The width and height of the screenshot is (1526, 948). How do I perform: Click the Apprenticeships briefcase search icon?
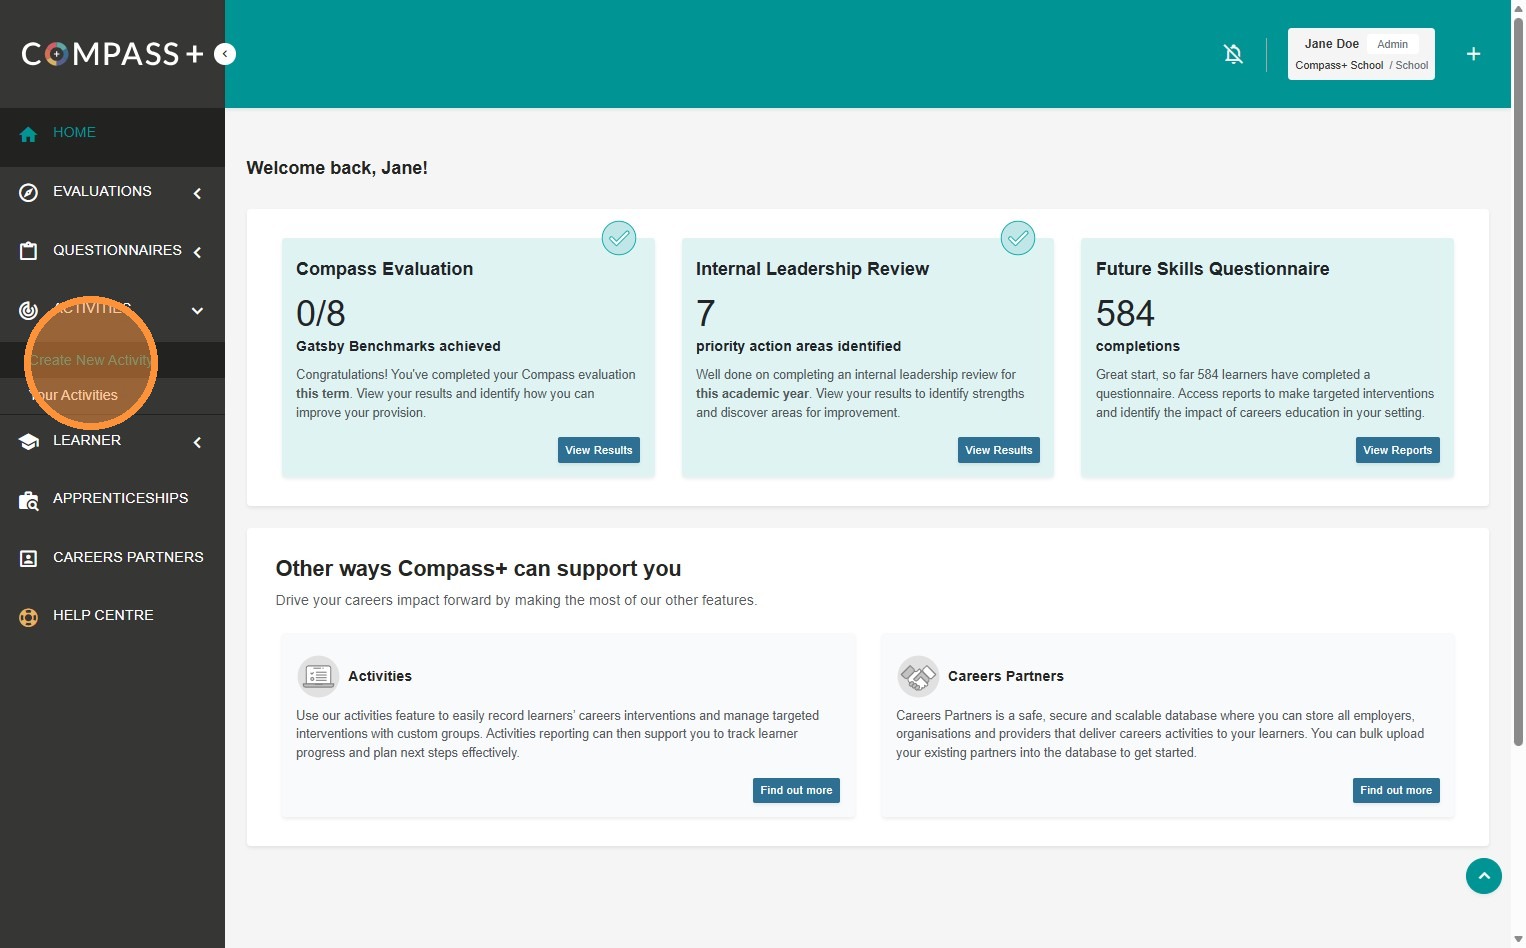(x=28, y=500)
